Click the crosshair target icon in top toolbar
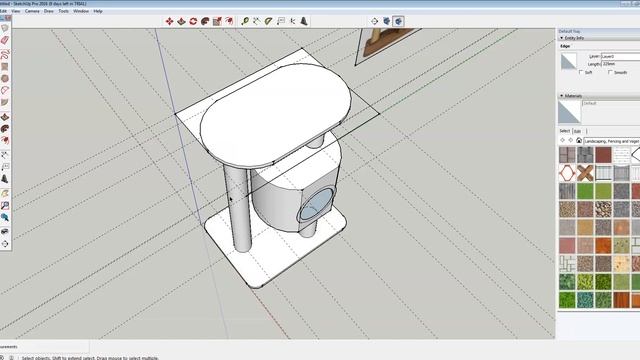Screen dimensions: 640x360 point(374,21)
